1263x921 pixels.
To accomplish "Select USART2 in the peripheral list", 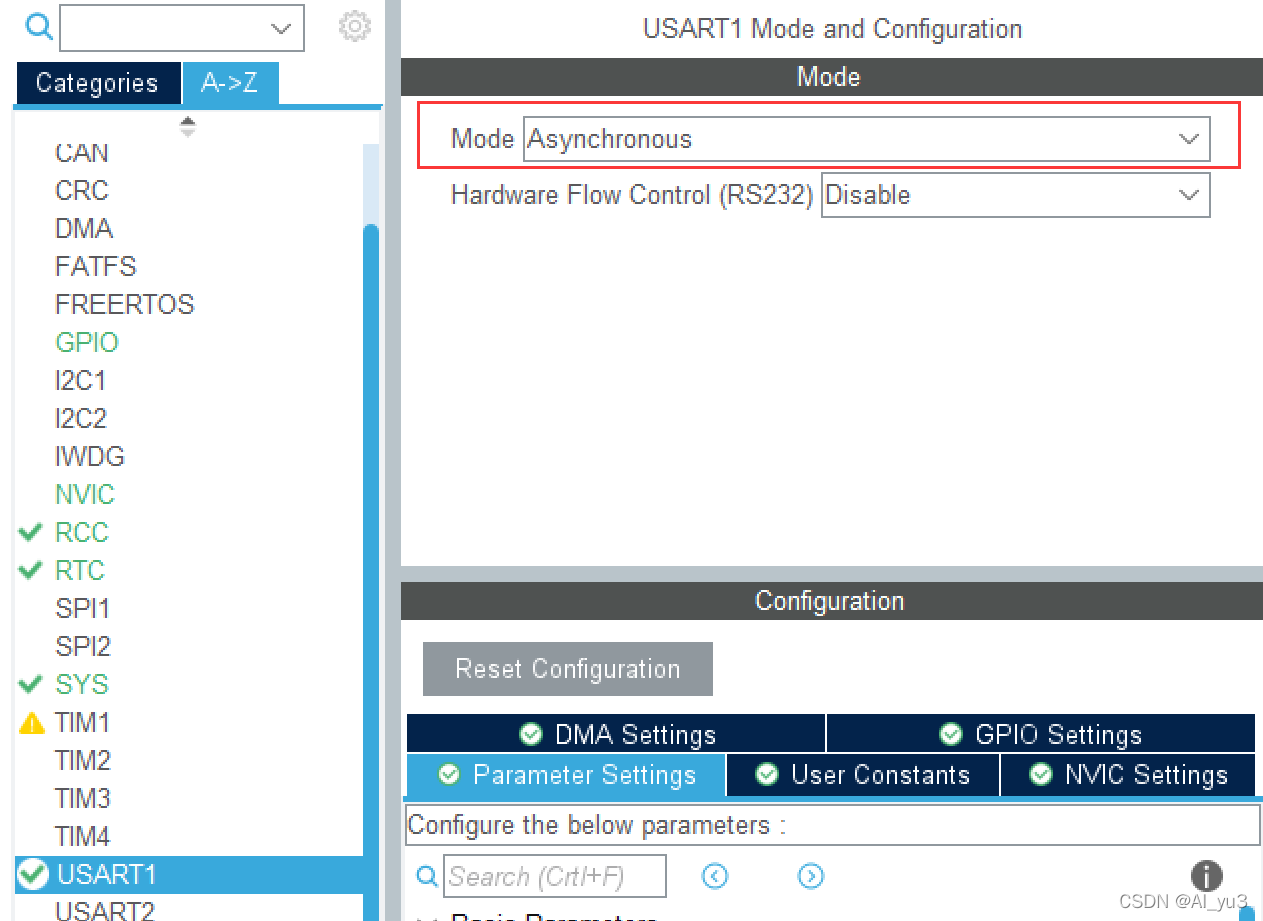I will coord(105,910).
